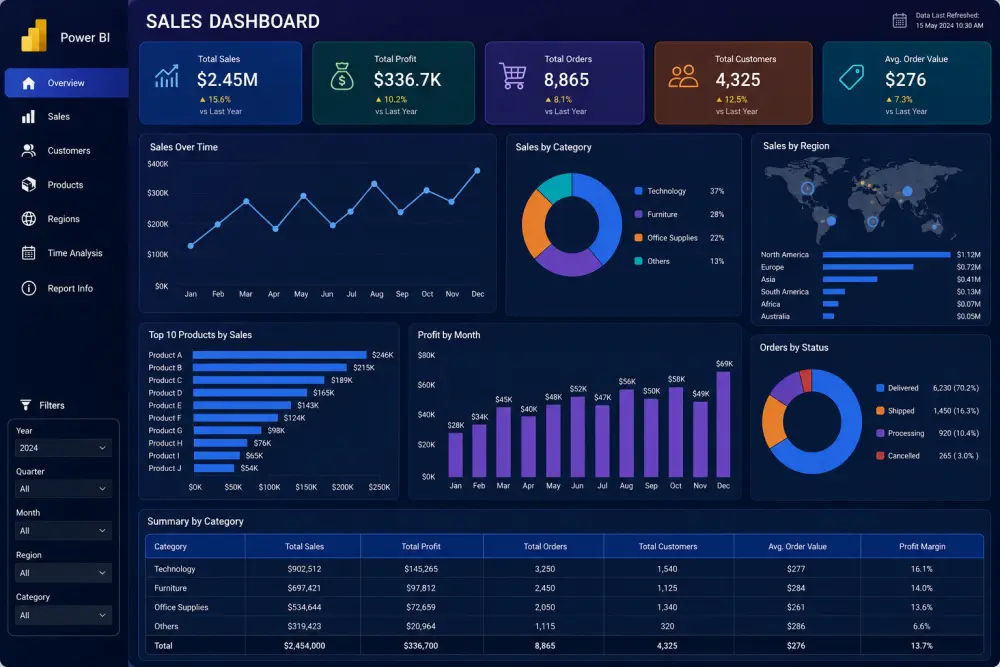Image resolution: width=1000 pixels, height=667 pixels.
Task: Switch to Regions page
Action: 64,219
